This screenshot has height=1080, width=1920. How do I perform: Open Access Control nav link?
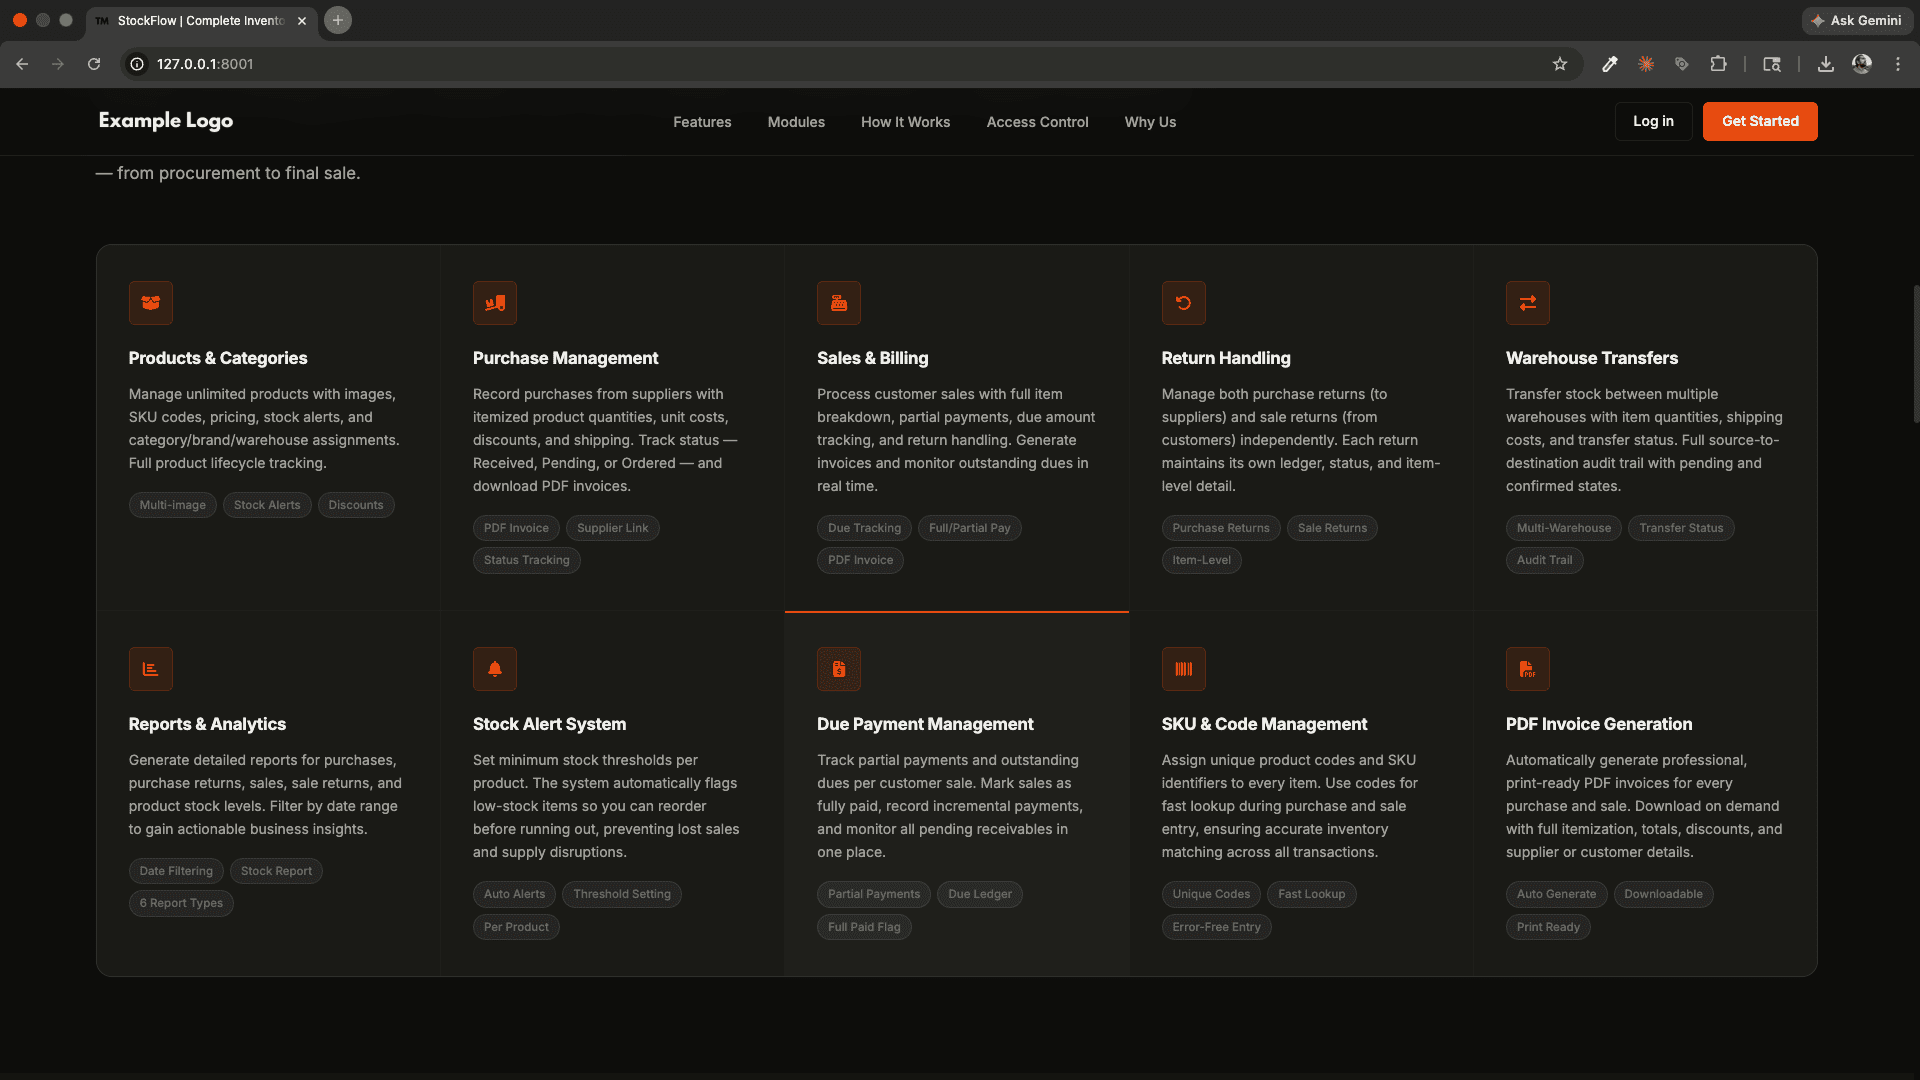(x=1037, y=122)
